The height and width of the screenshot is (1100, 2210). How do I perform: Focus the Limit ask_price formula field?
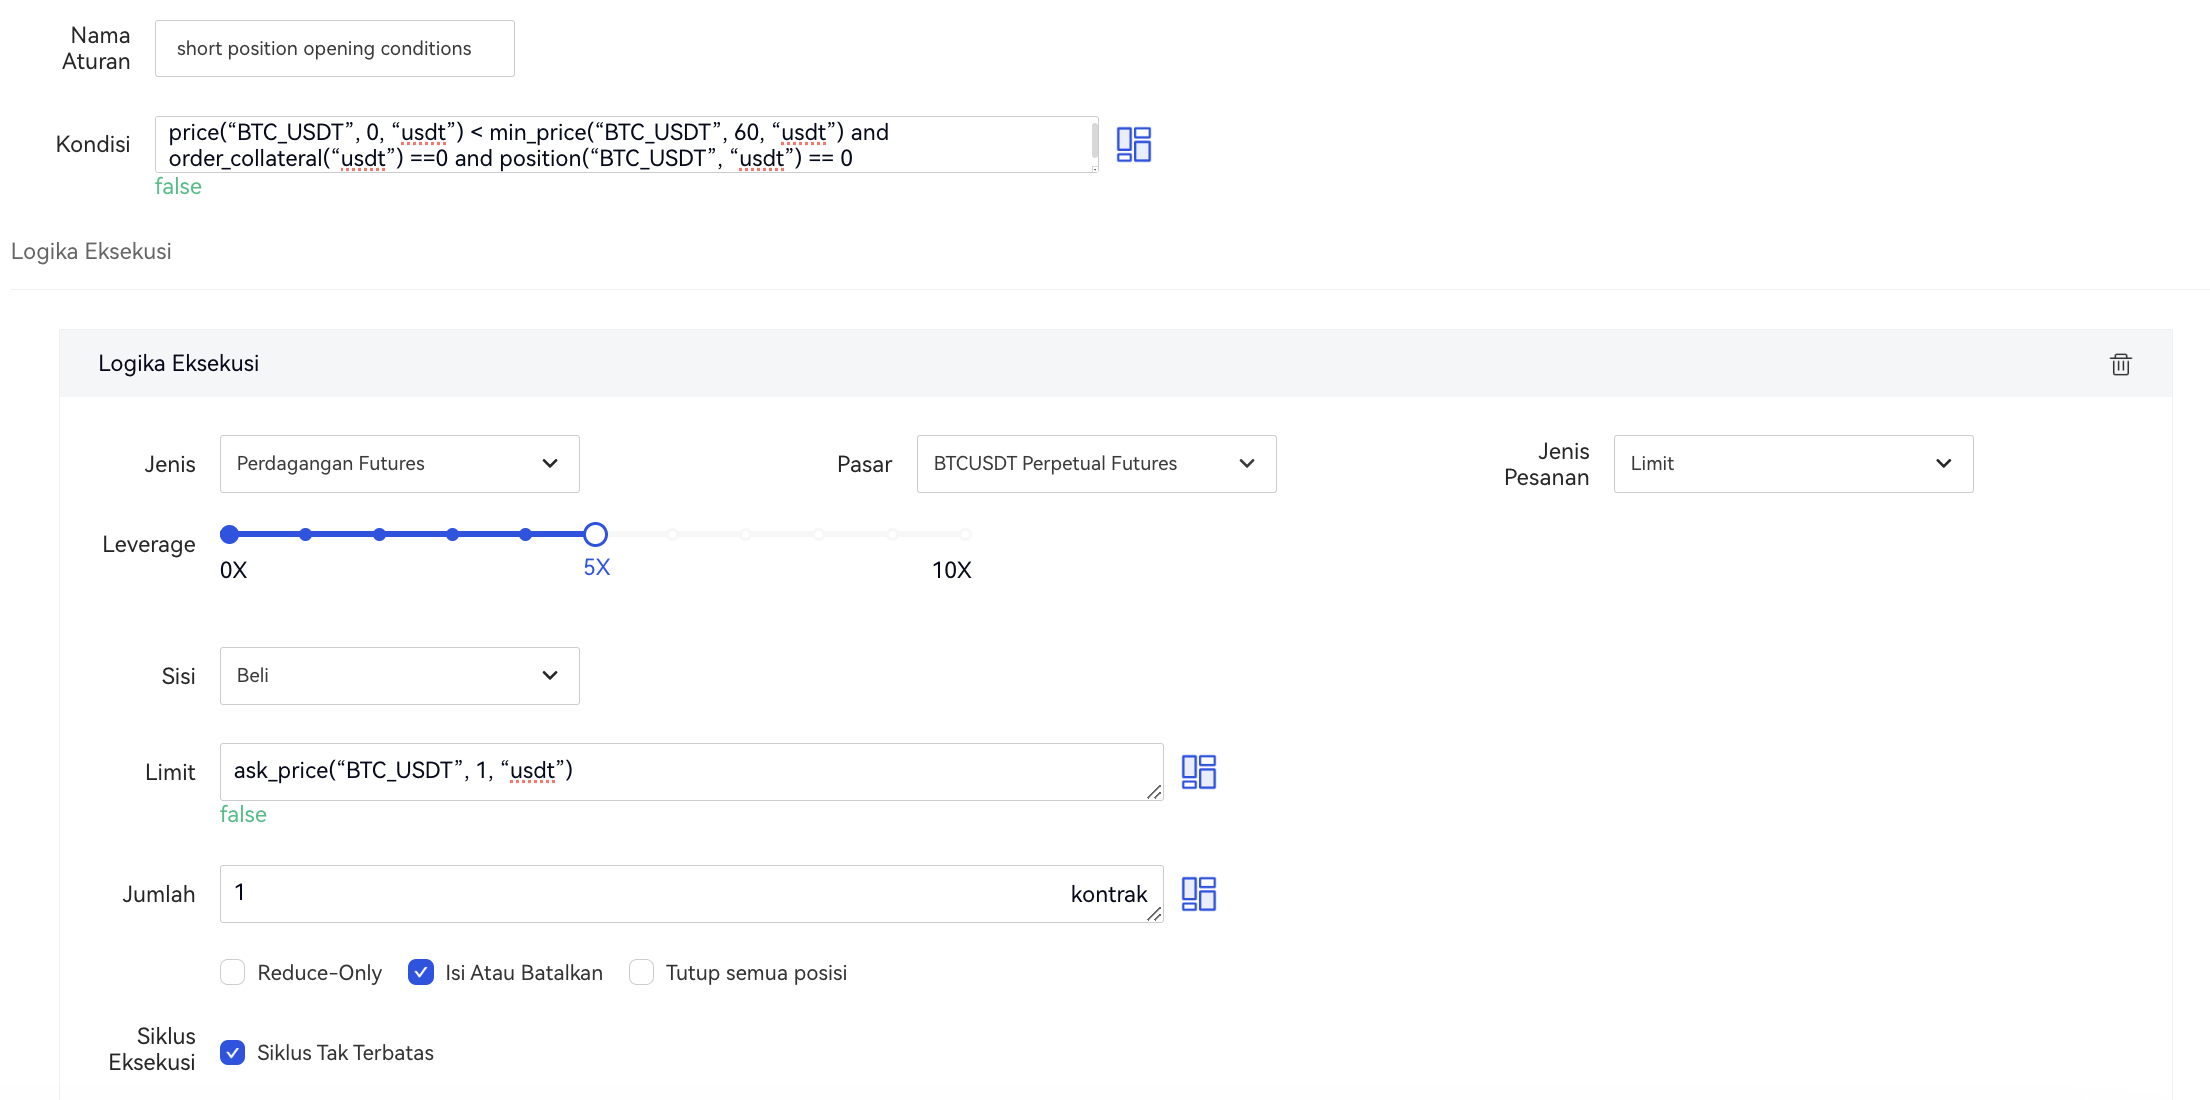690,771
